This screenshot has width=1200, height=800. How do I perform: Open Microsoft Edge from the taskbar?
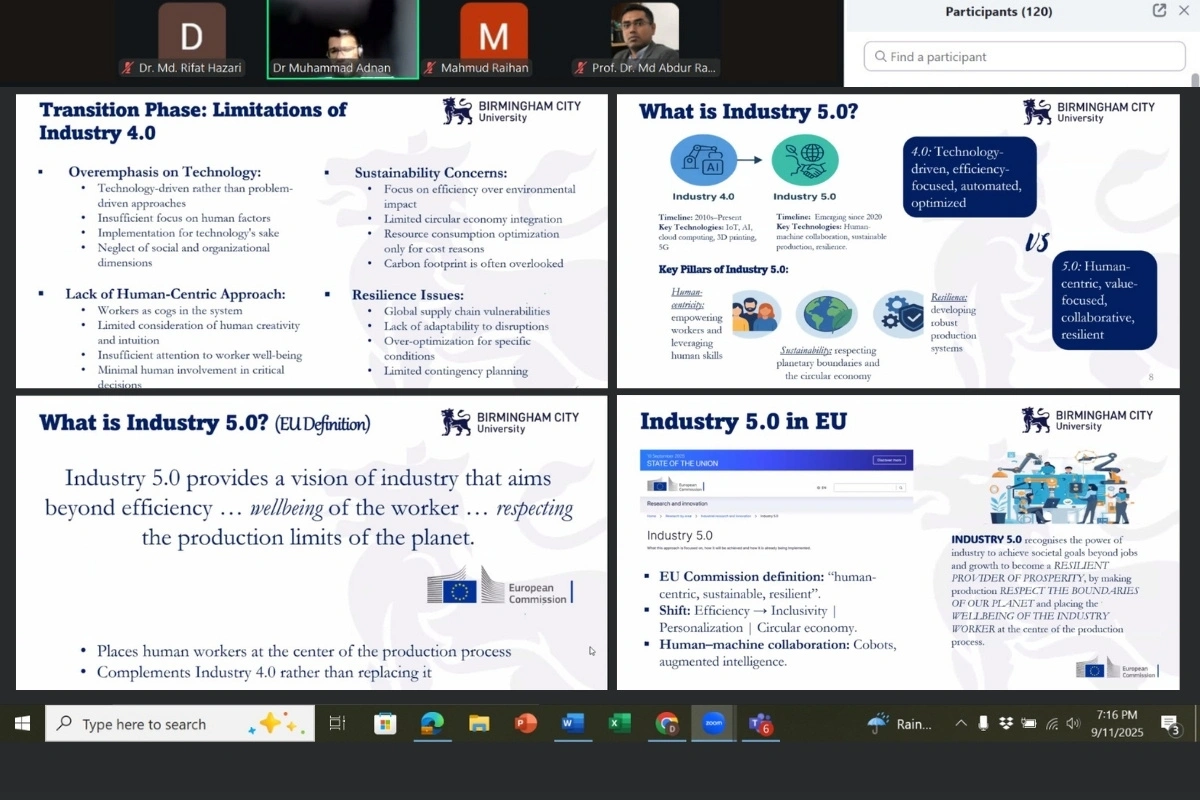pyautogui.click(x=432, y=723)
